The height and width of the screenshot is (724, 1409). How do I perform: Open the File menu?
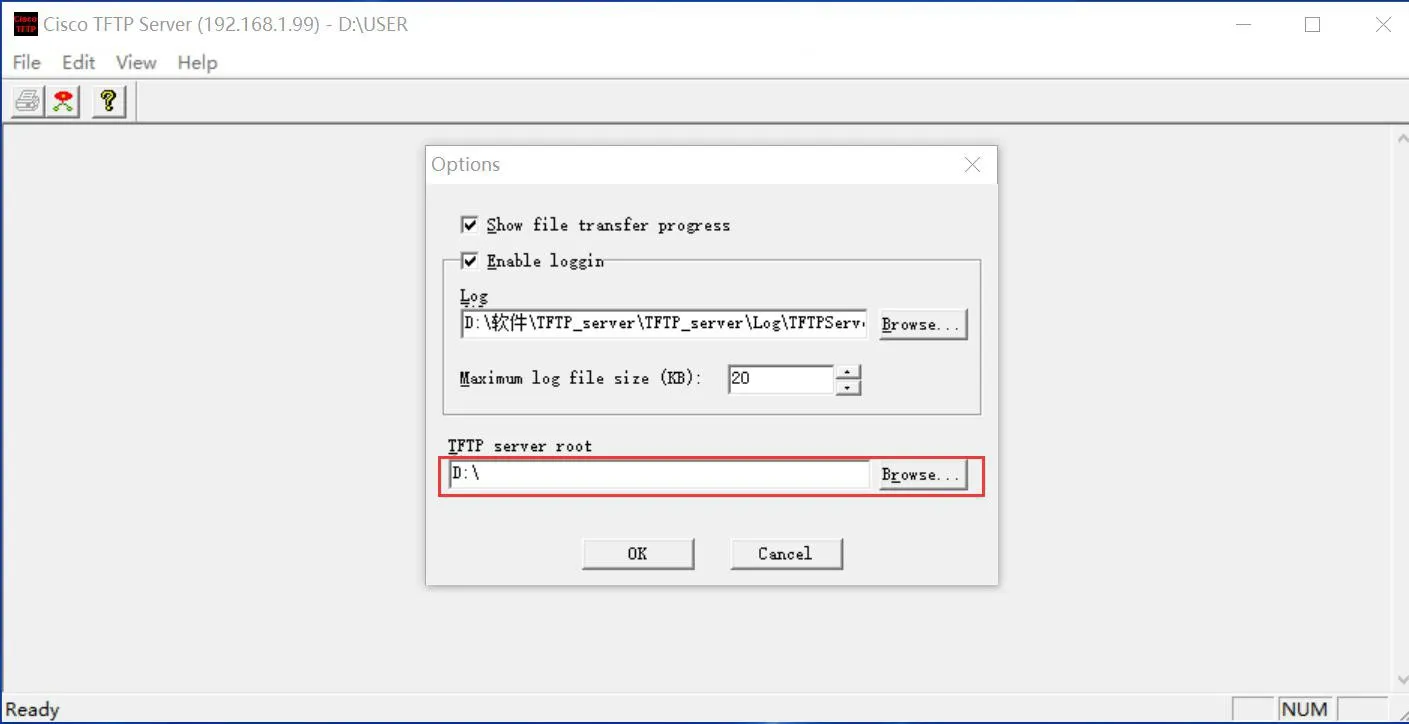[27, 62]
